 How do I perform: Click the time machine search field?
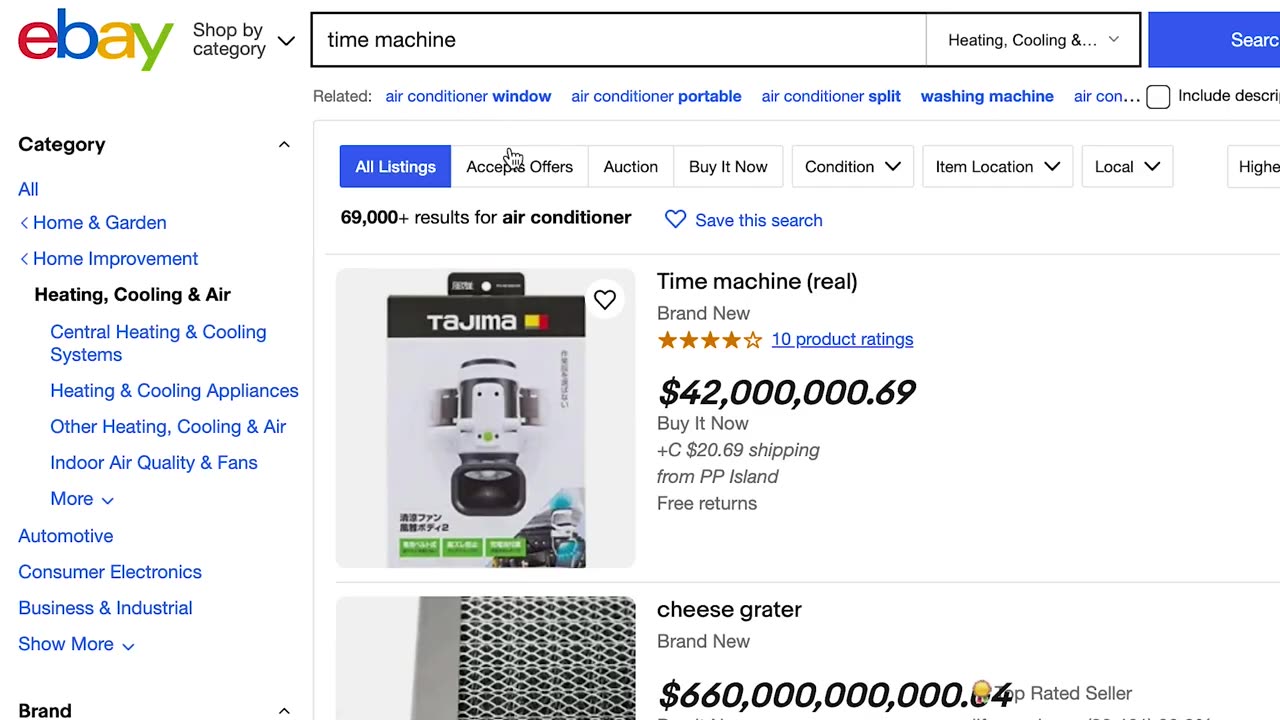(x=620, y=40)
